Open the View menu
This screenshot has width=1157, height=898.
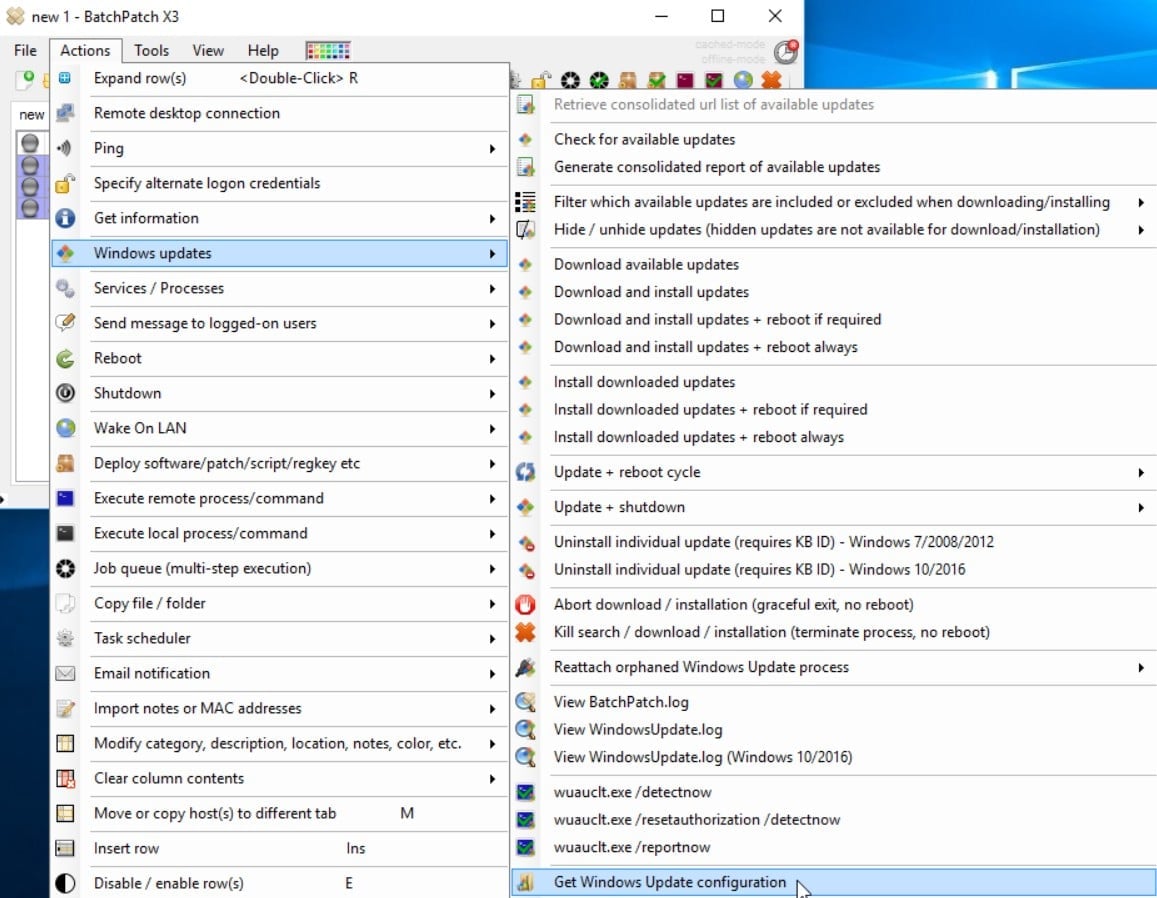208,50
